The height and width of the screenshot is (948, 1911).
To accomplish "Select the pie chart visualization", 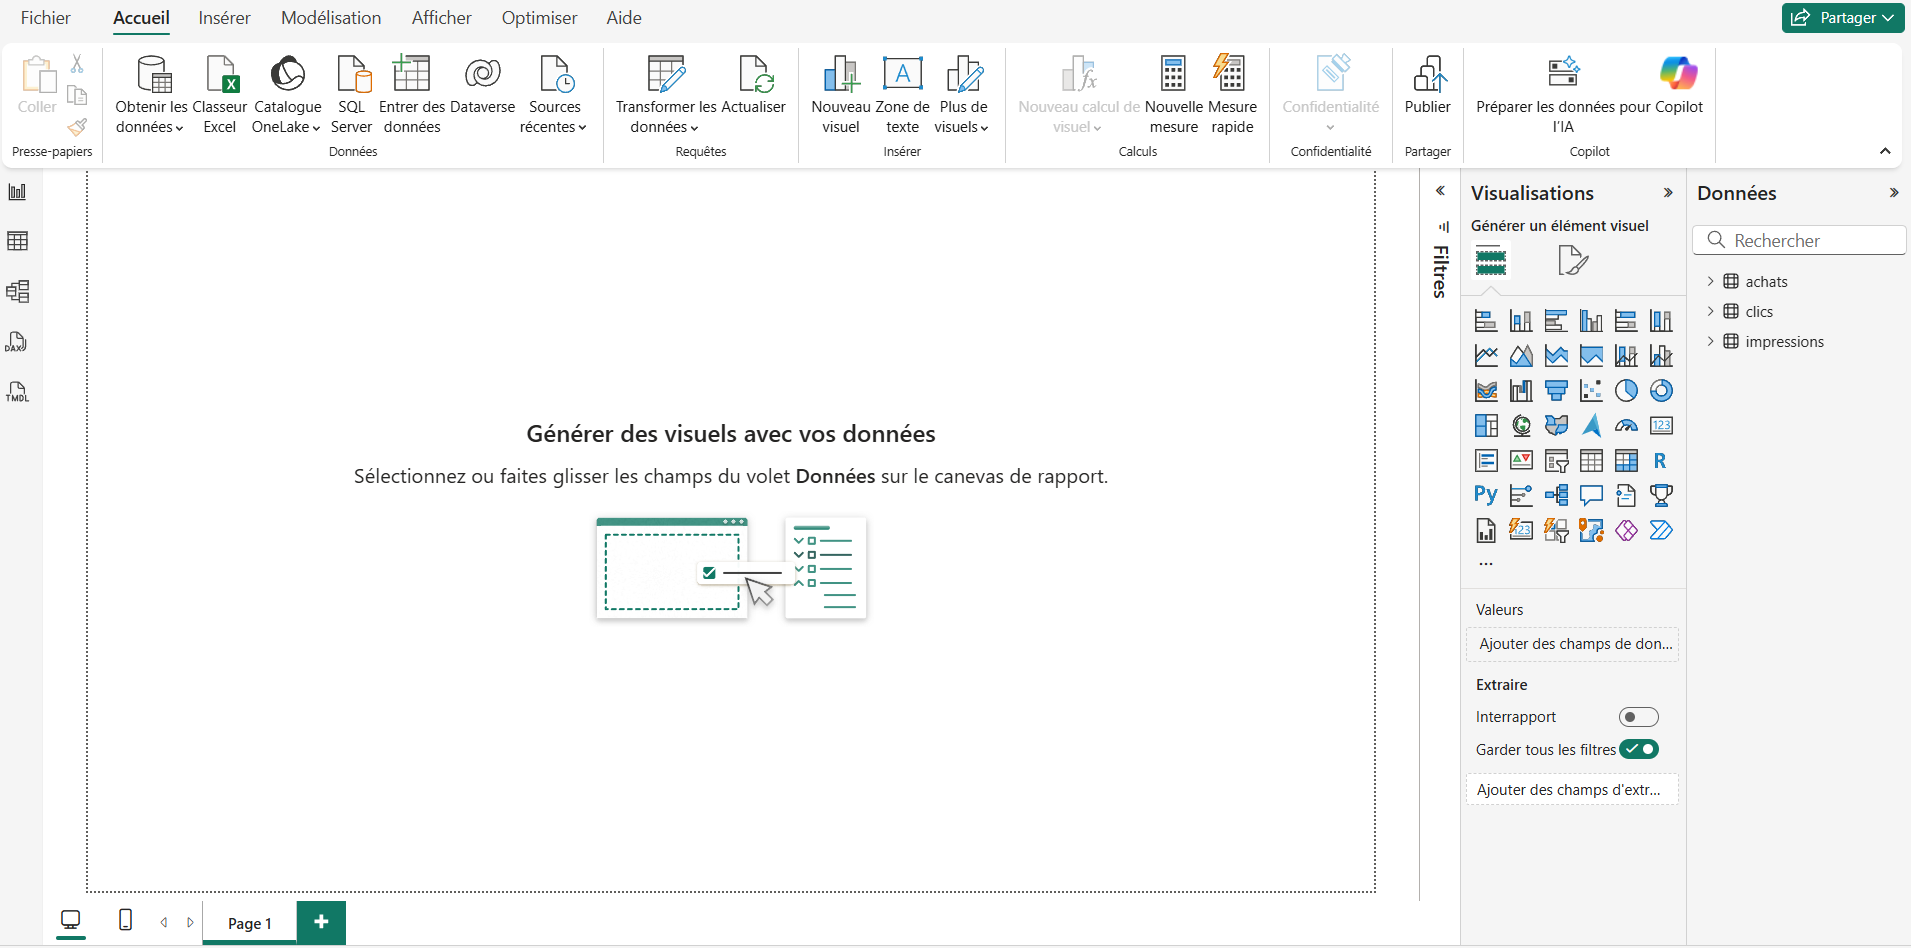I will tap(1626, 391).
